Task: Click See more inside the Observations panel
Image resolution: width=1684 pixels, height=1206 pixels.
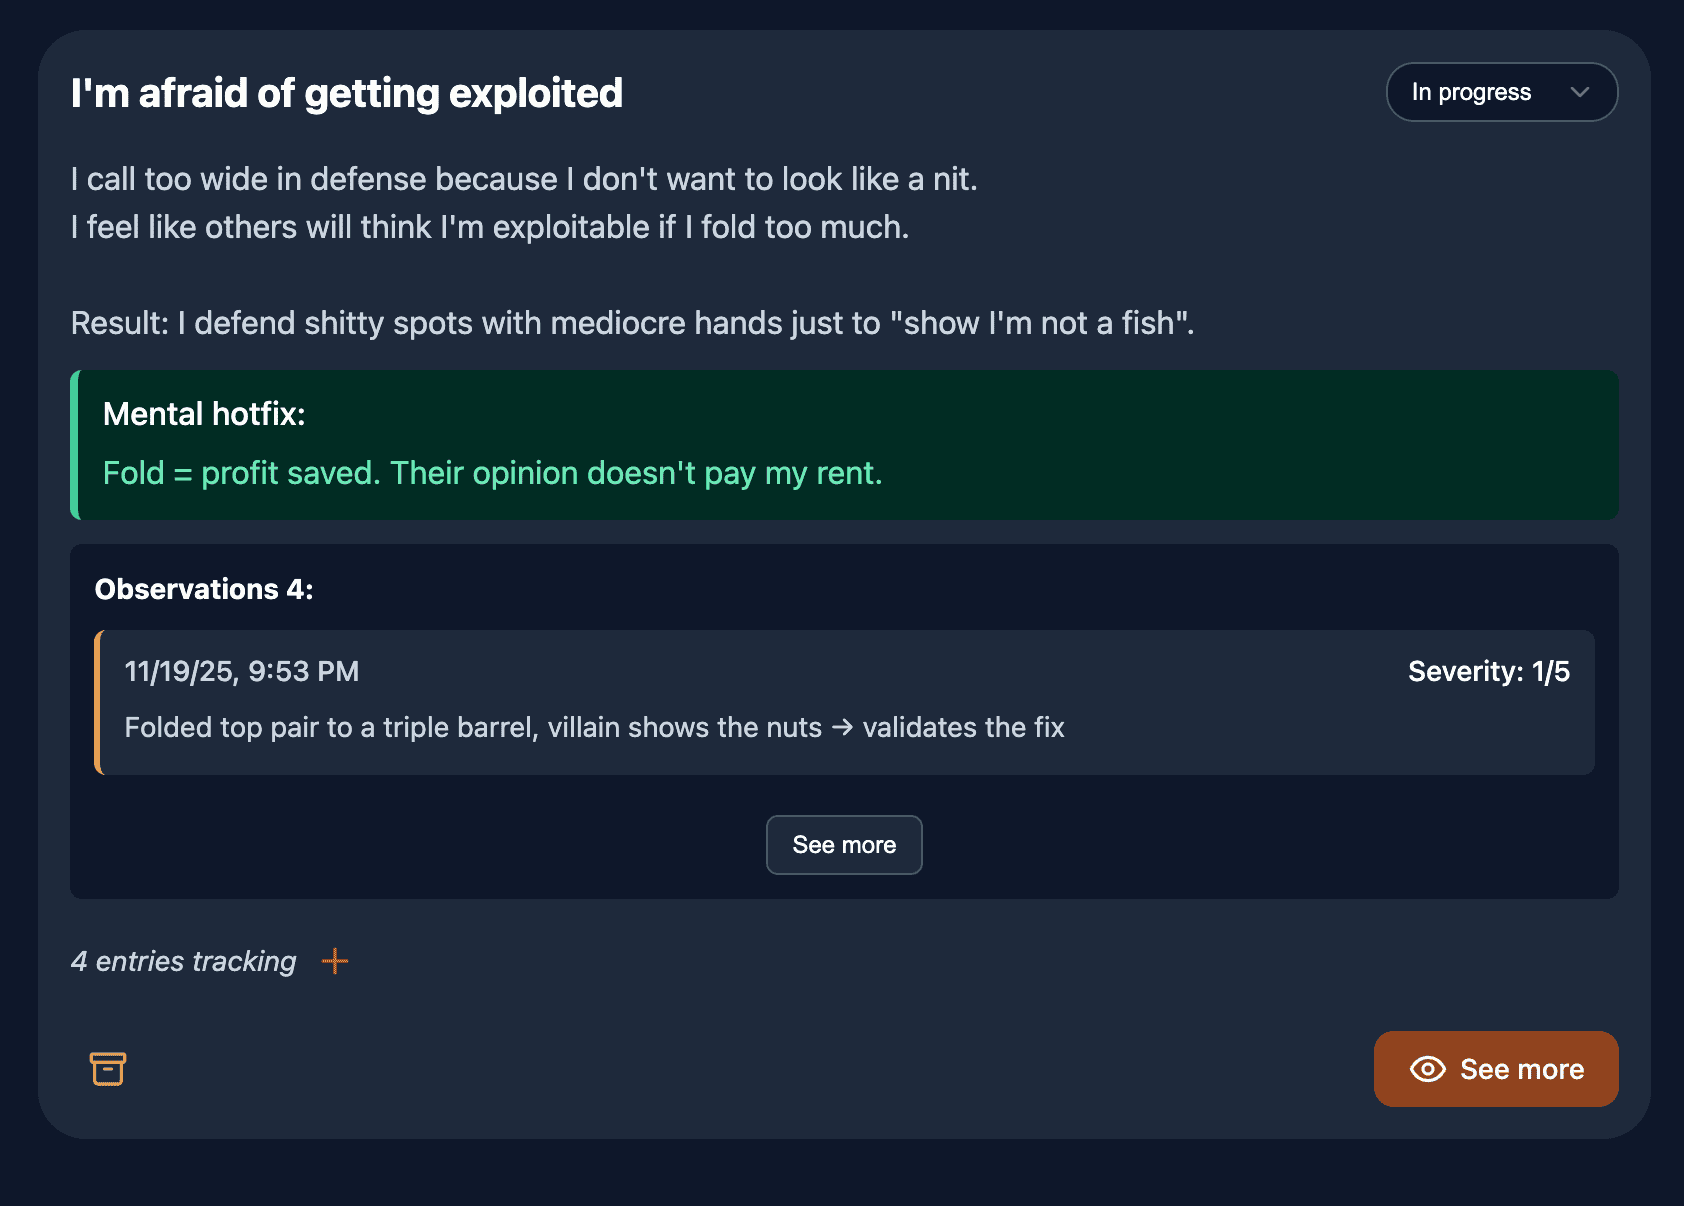Action: pos(843,844)
